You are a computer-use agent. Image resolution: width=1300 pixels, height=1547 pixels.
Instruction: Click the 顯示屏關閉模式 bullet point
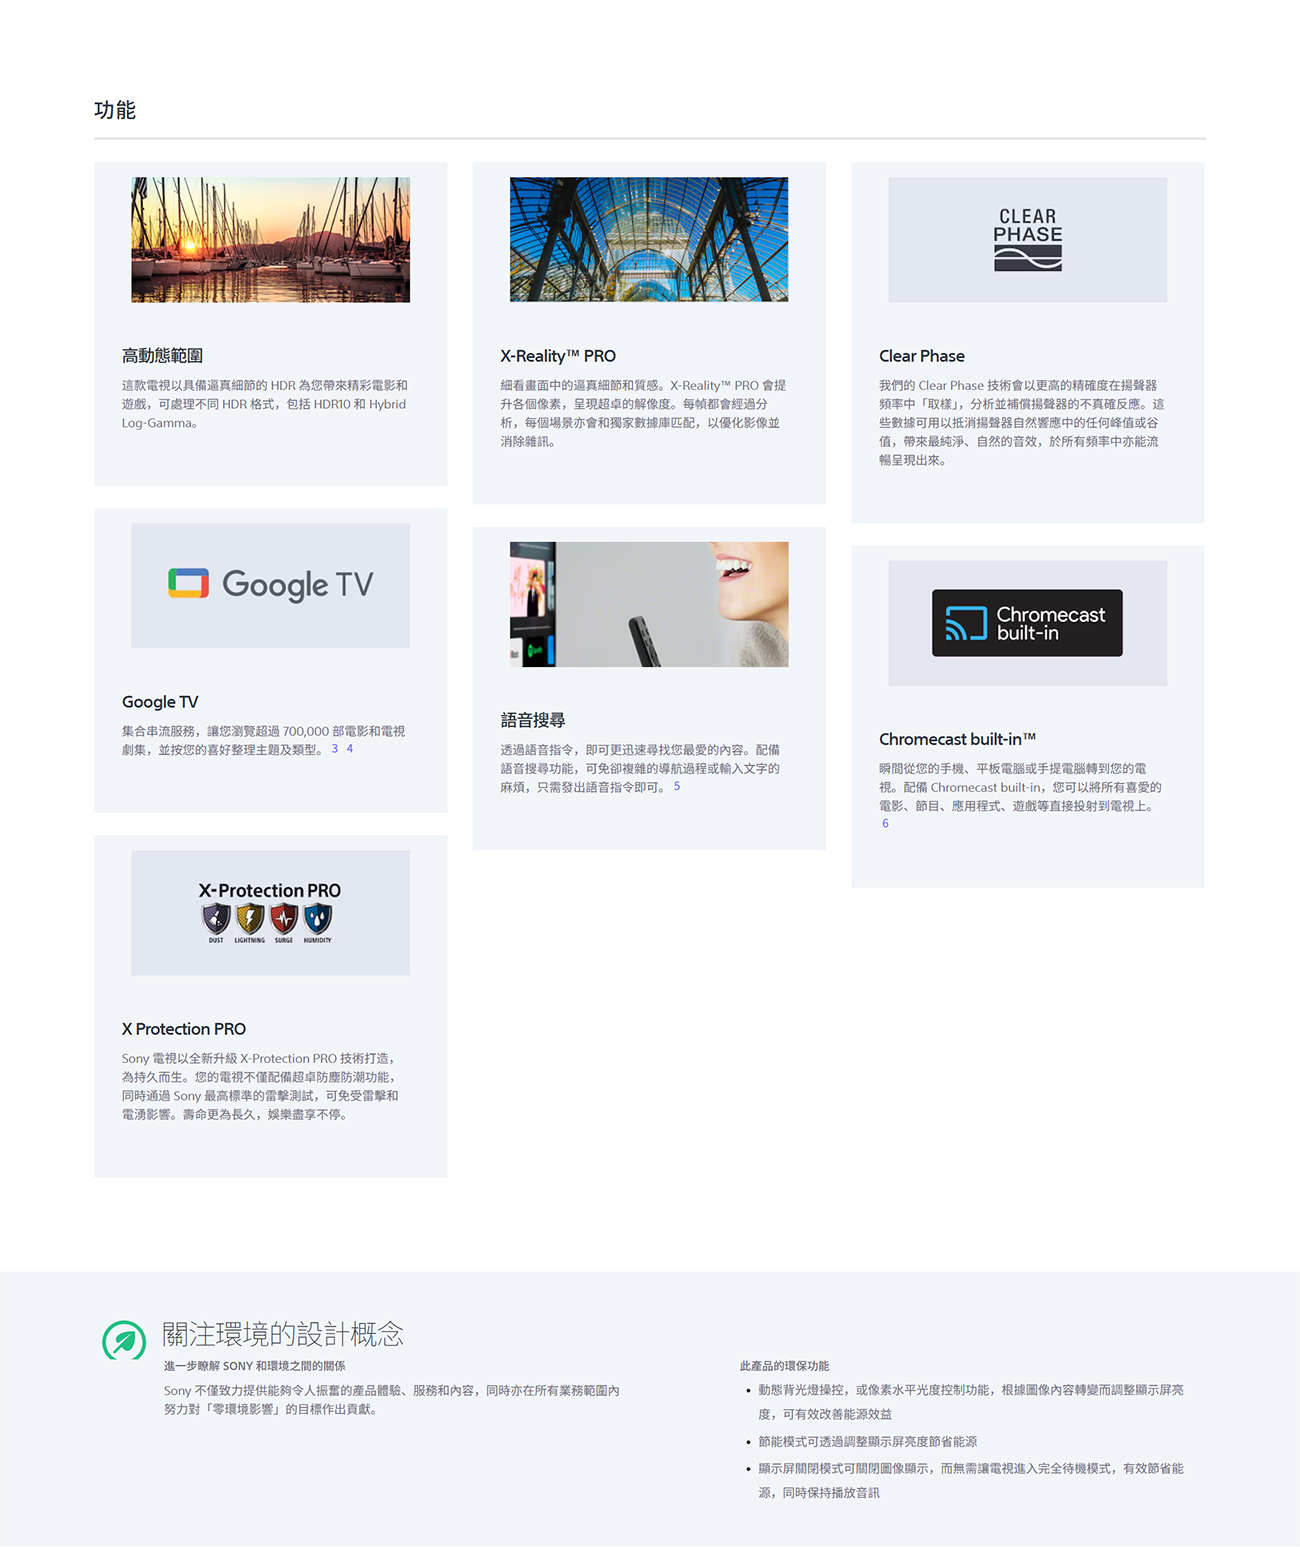tap(970, 1481)
